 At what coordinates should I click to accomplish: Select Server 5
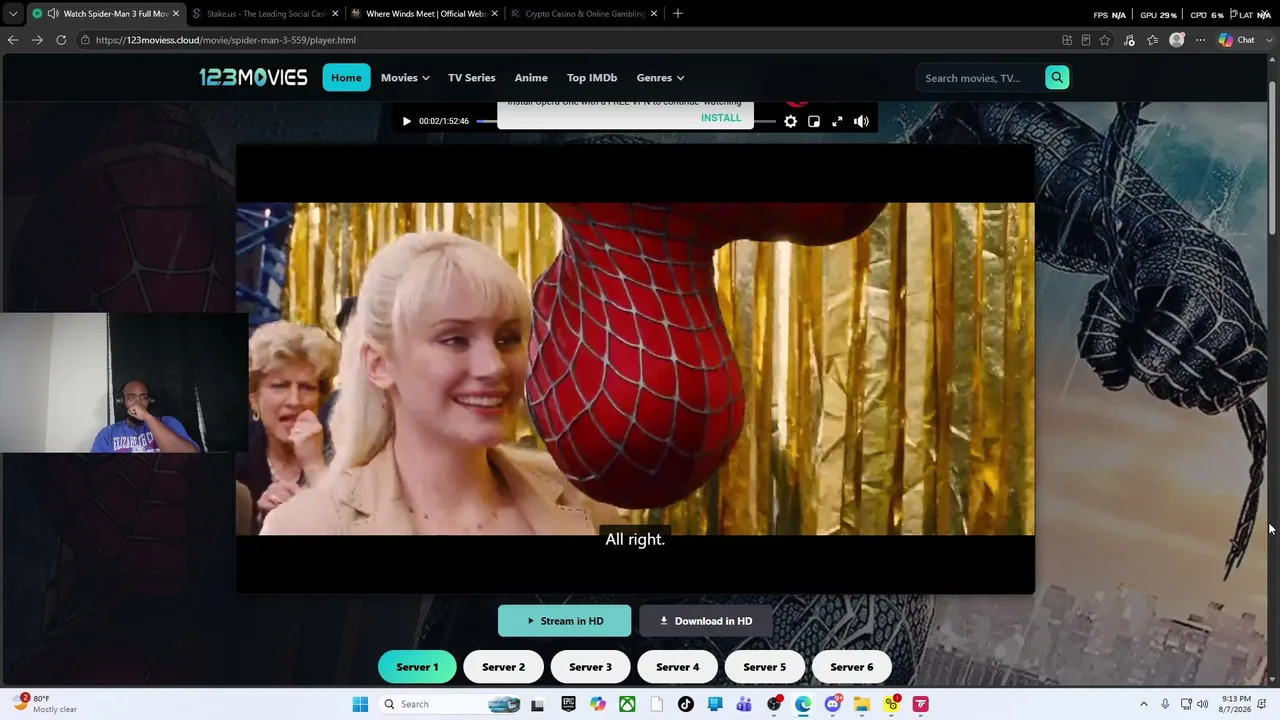(x=764, y=667)
